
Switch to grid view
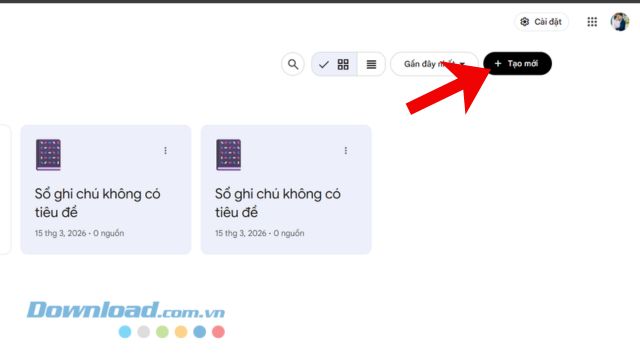pyautogui.click(x=334, y=64)
